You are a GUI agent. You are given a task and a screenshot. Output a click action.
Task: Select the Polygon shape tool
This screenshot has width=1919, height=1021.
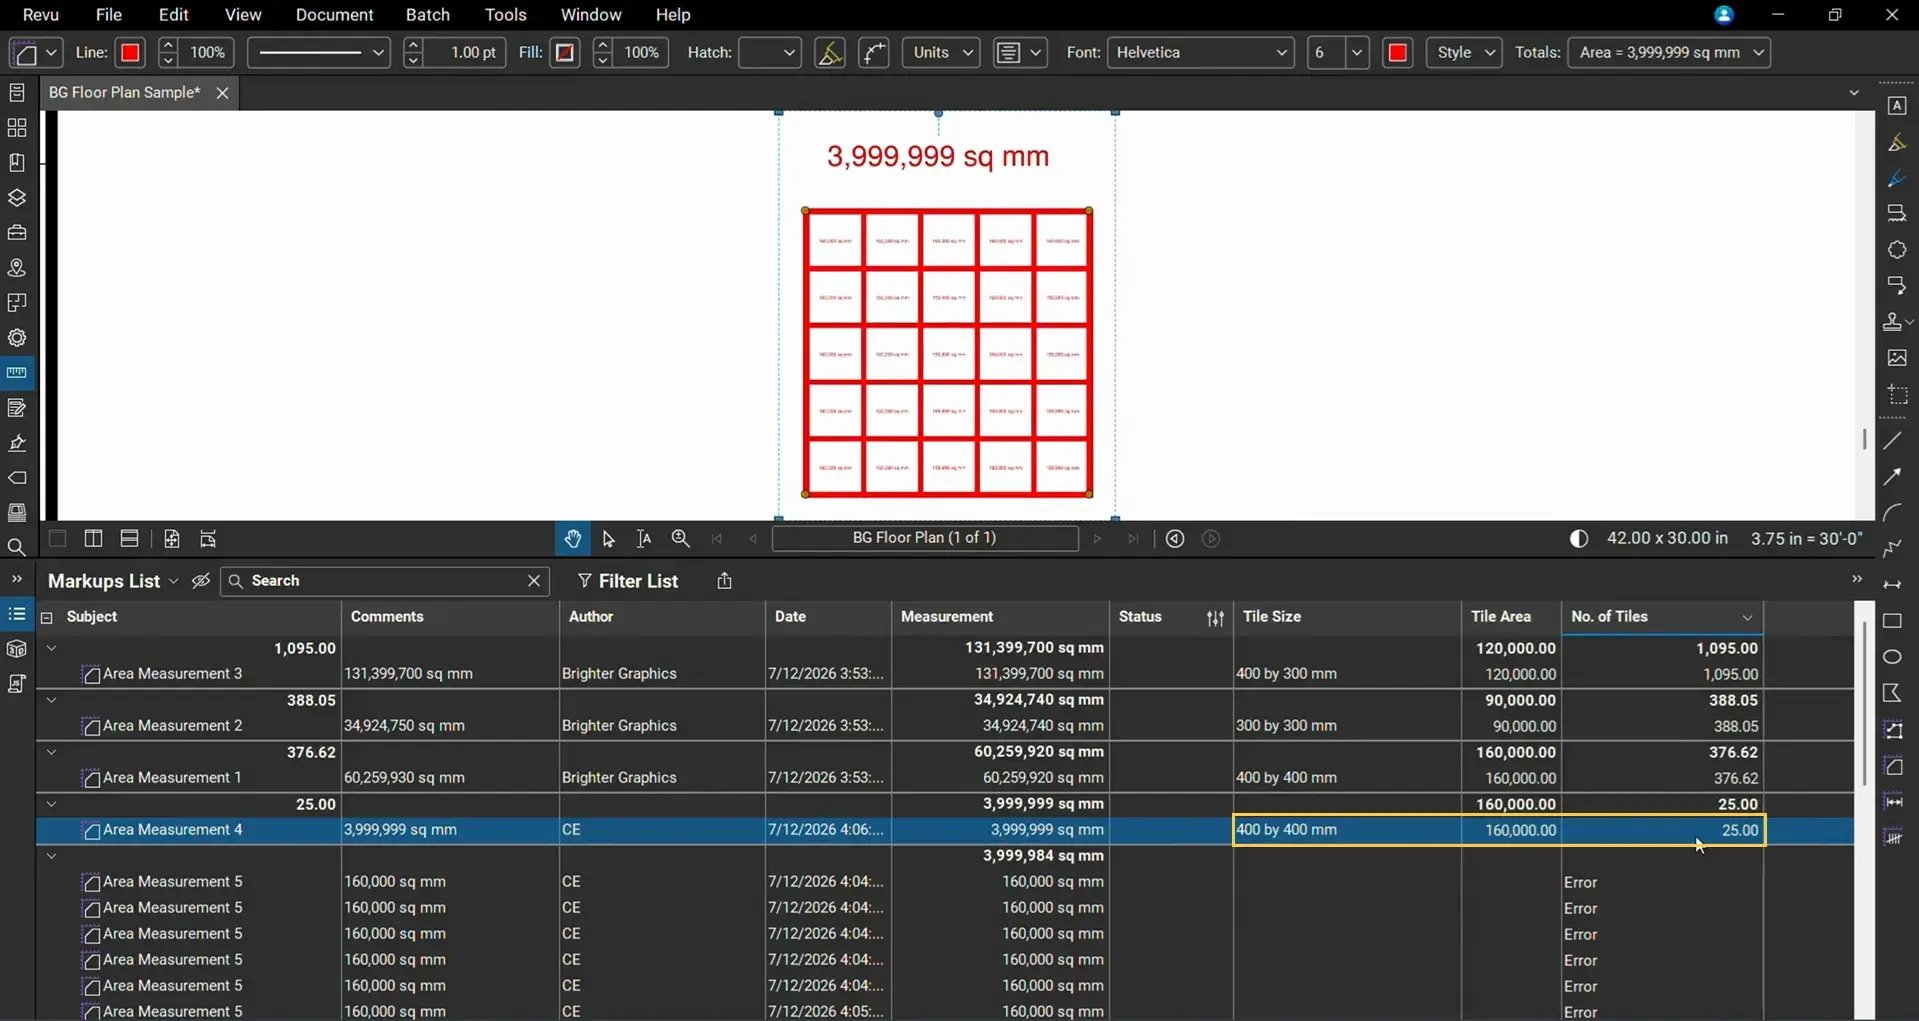pyautogui.click(x=1893, y=693)
